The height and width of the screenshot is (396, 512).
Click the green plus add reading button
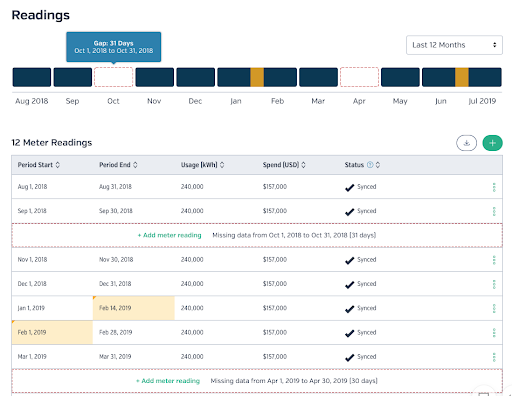tap(492, 143)
